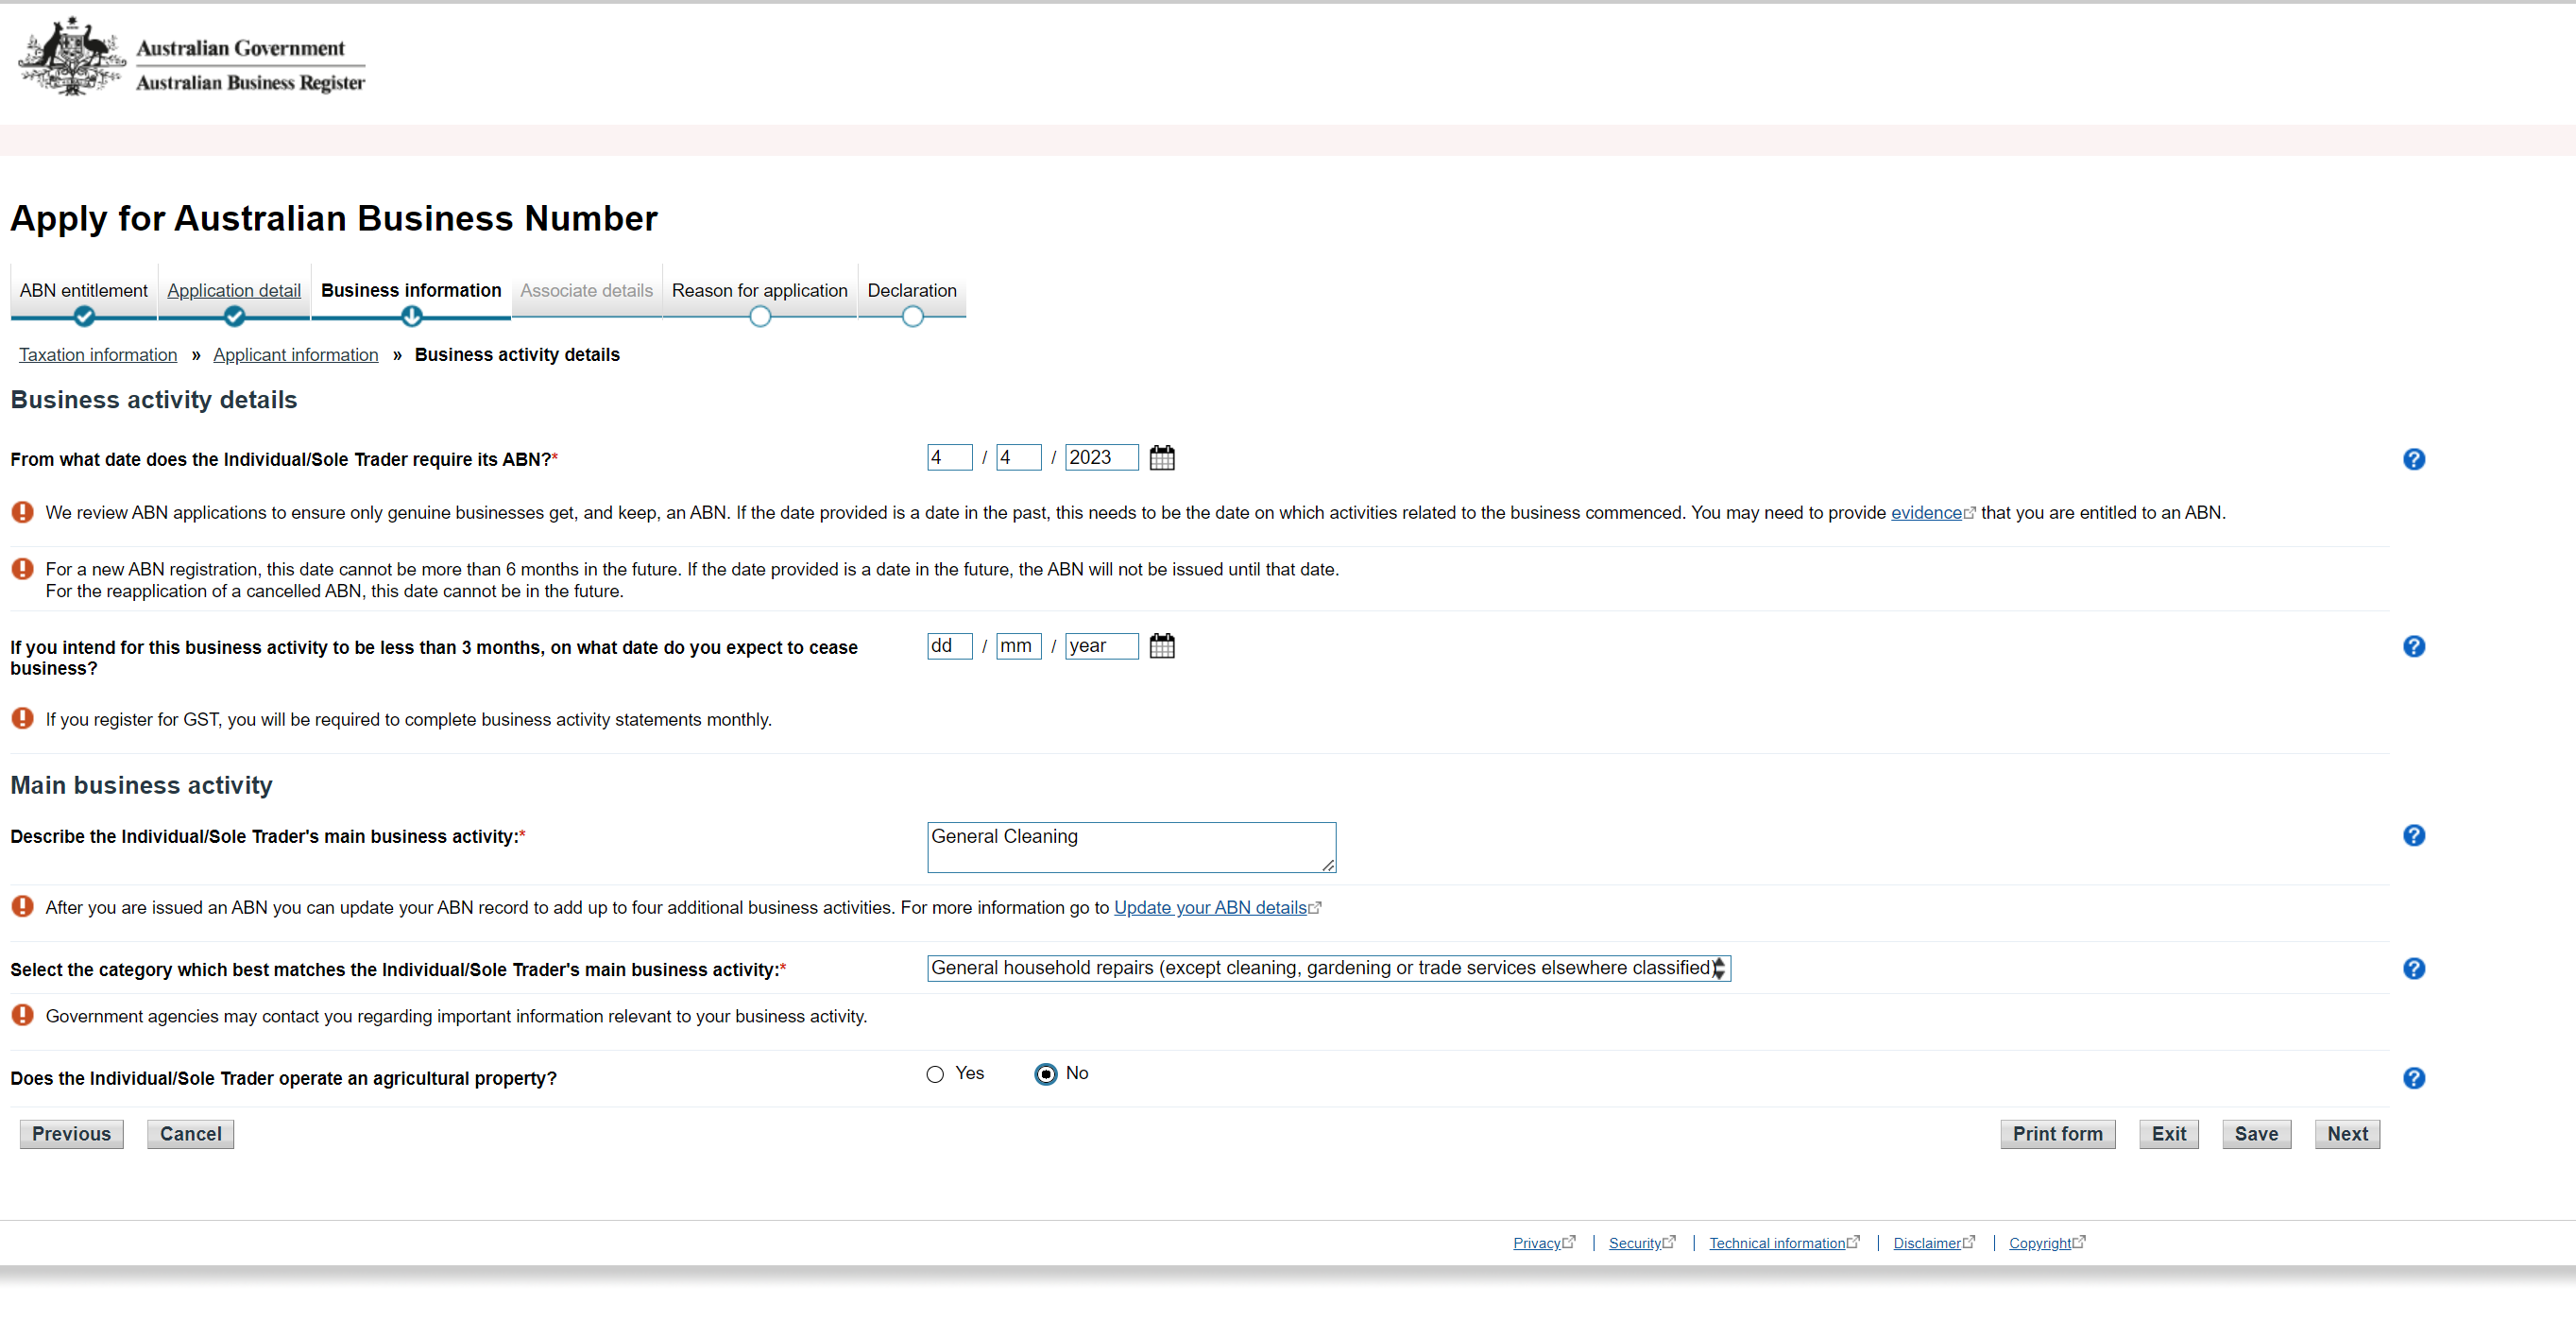Select Yes for agricultural property
Screen dimensions: 2576x1321
coord(935,1074)
